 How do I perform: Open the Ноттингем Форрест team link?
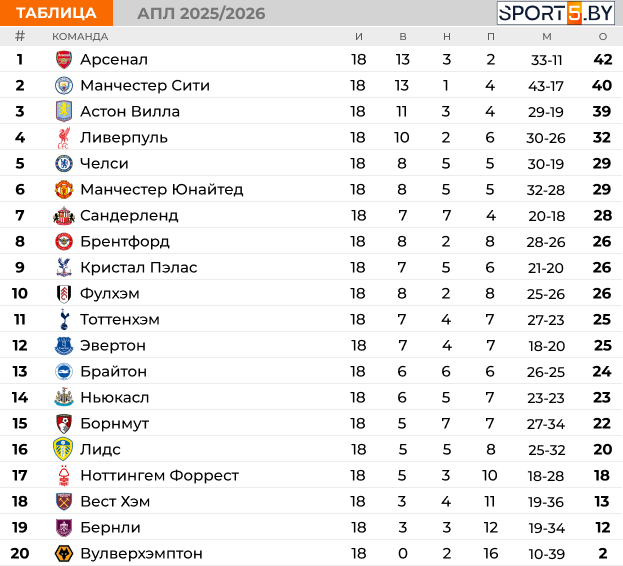[x=159, y=475]
